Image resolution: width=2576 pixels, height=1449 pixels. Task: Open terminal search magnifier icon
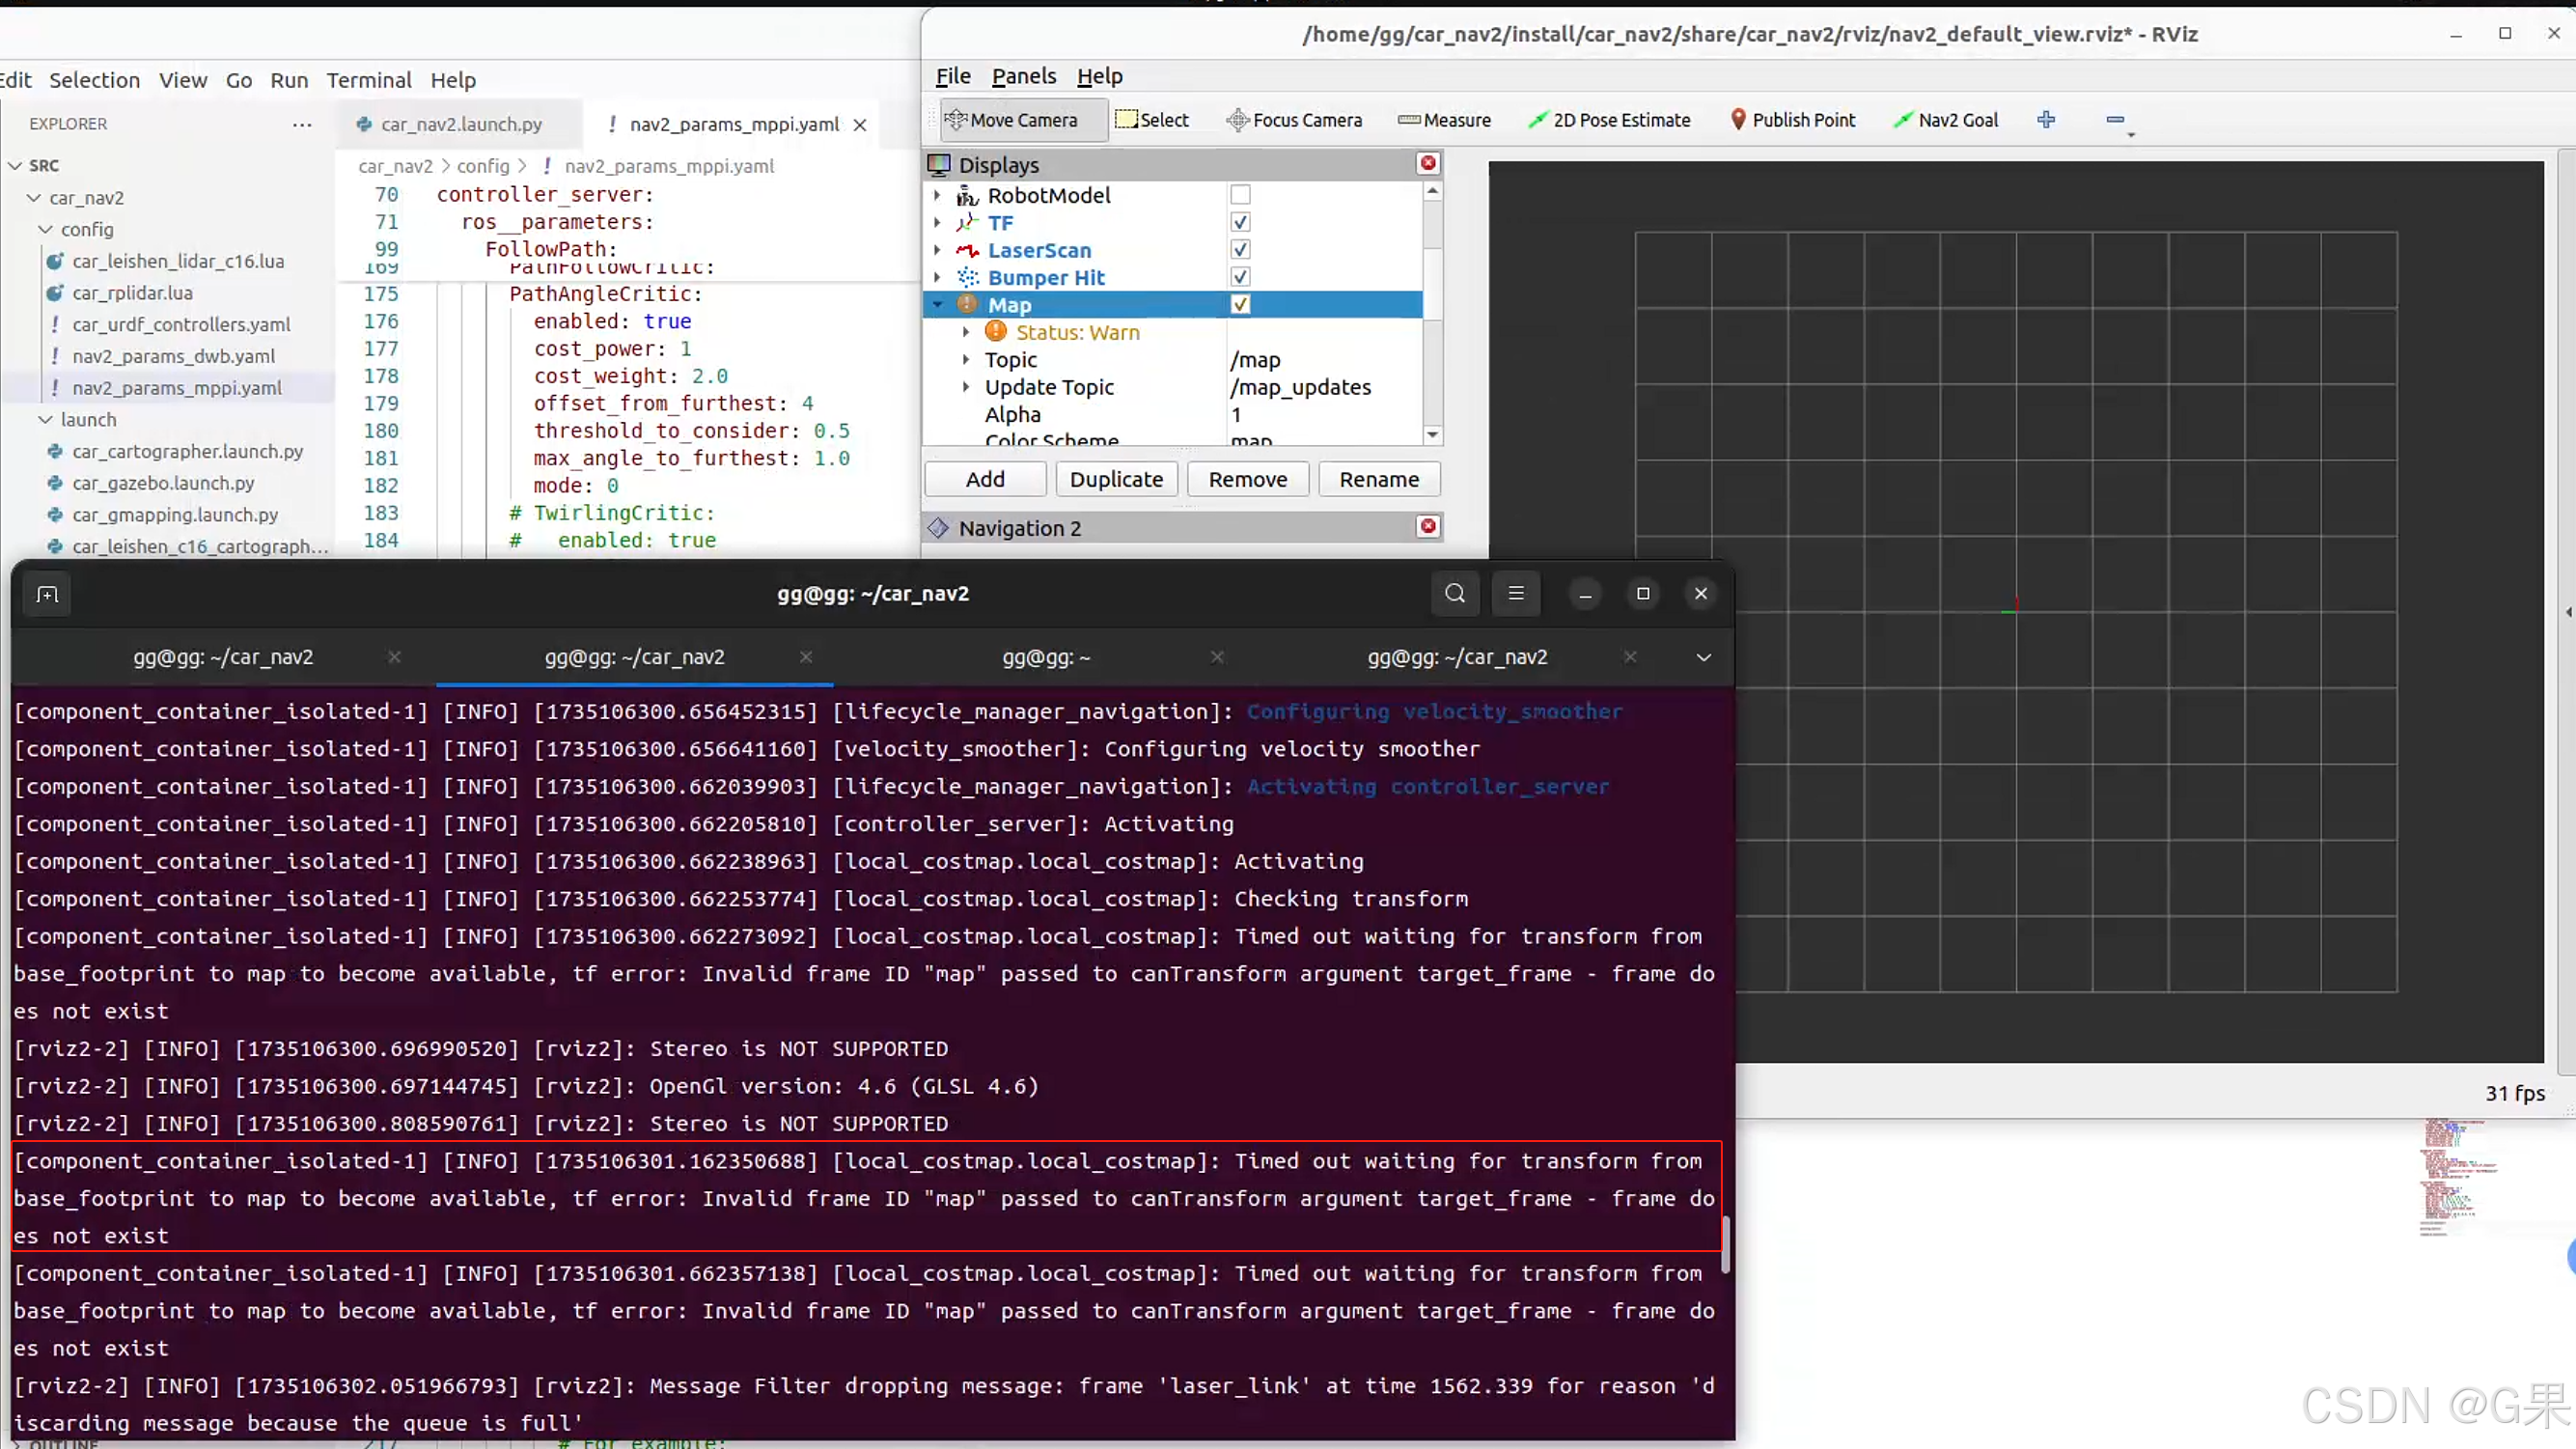(x=1455, y=594)
